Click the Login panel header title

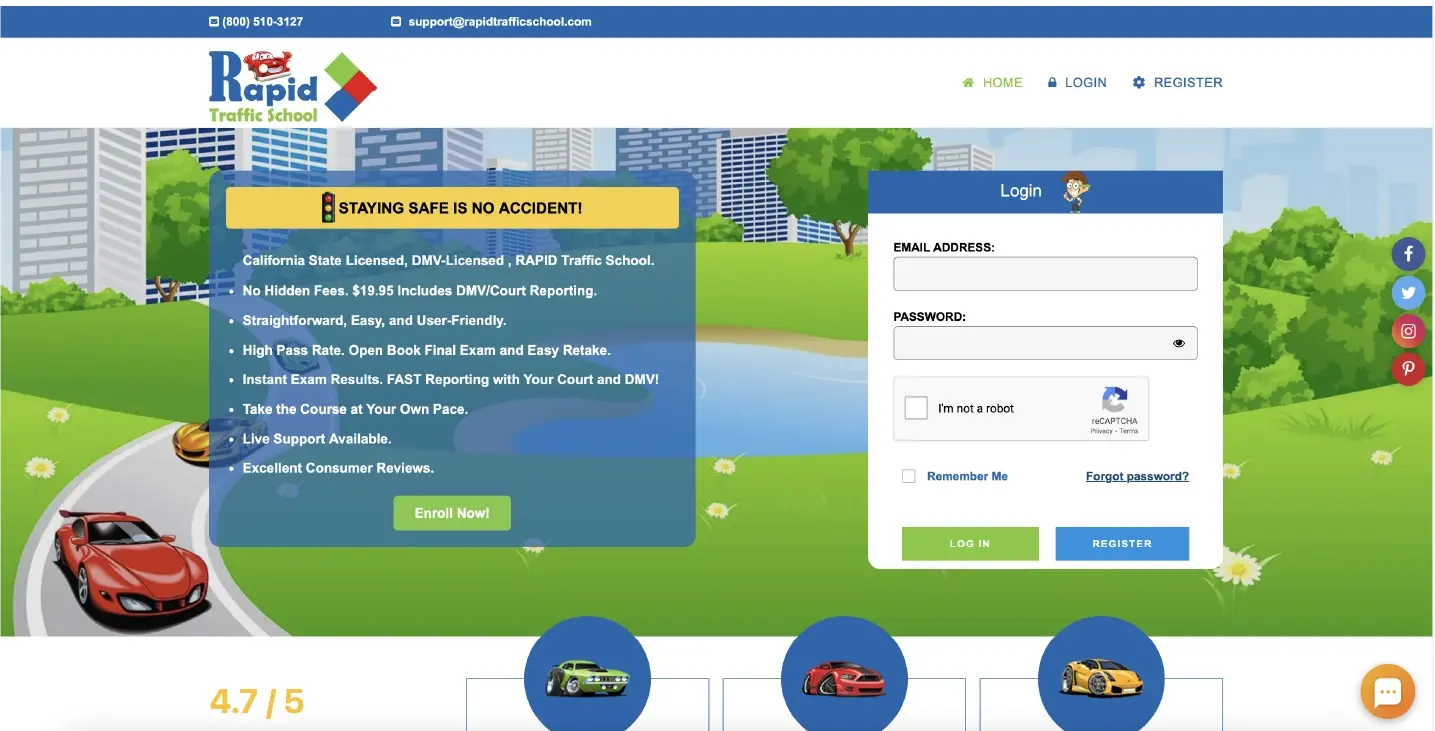pyautogui.click(x=1021, y=191)
